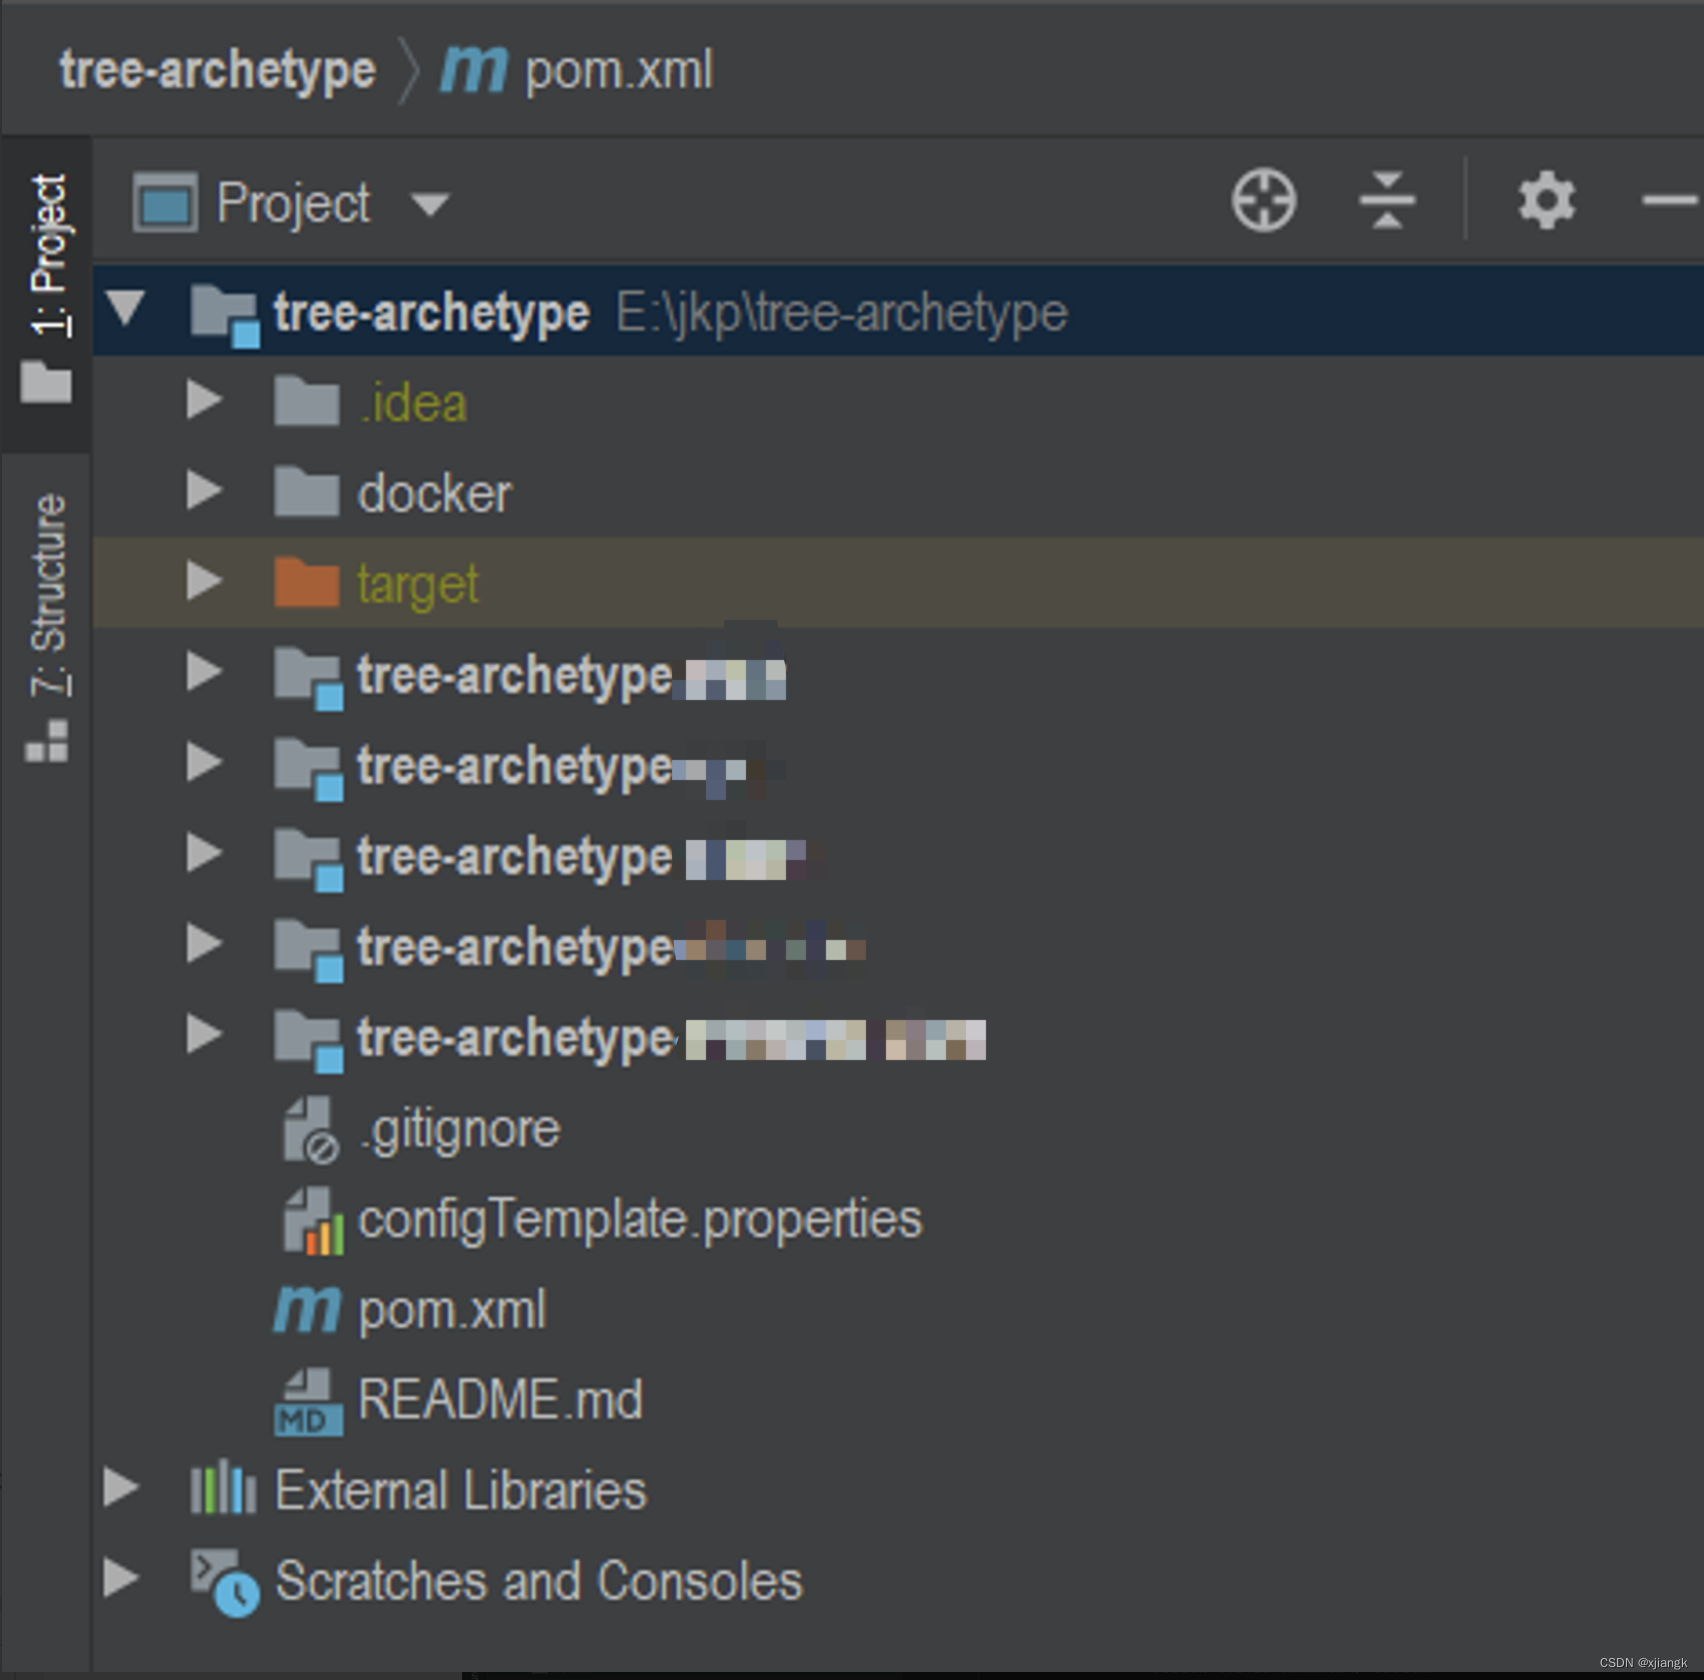Click the Maven m icon in breadcrumb
Screen dimensions: 1704x1680
[x=474, y=70]
